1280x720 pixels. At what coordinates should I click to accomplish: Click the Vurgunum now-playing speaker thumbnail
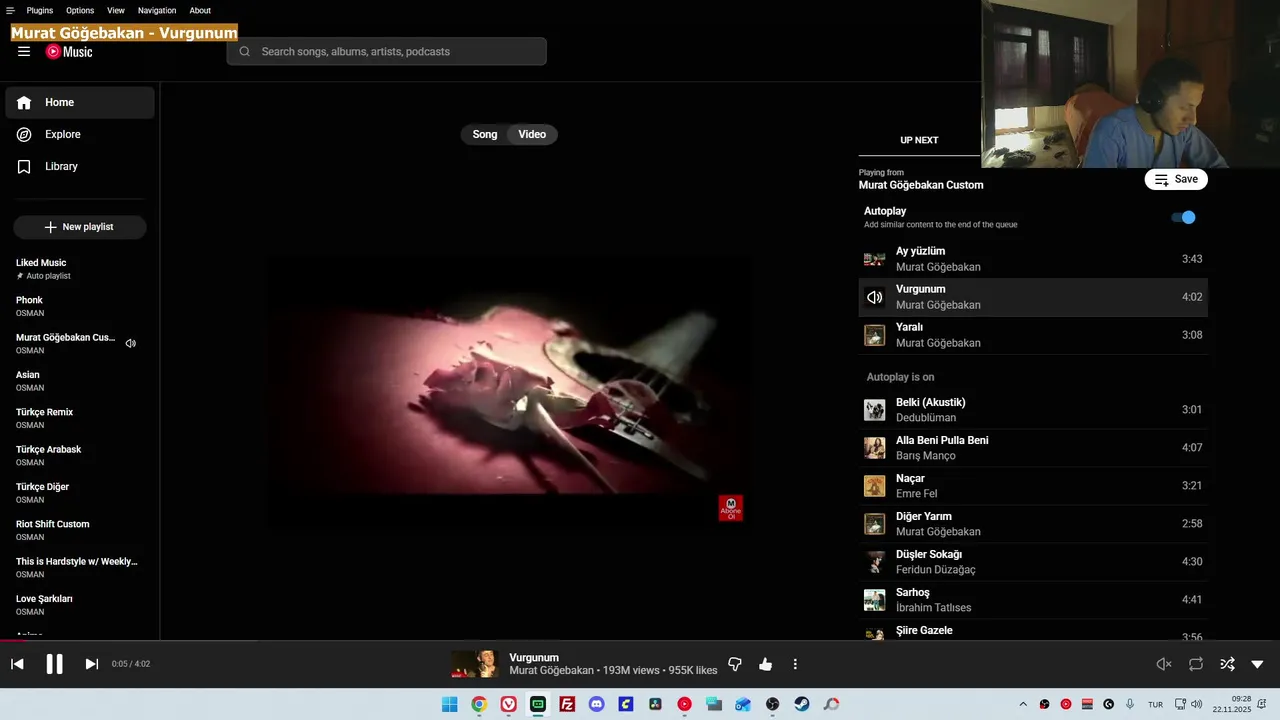[x=875, y=297]
